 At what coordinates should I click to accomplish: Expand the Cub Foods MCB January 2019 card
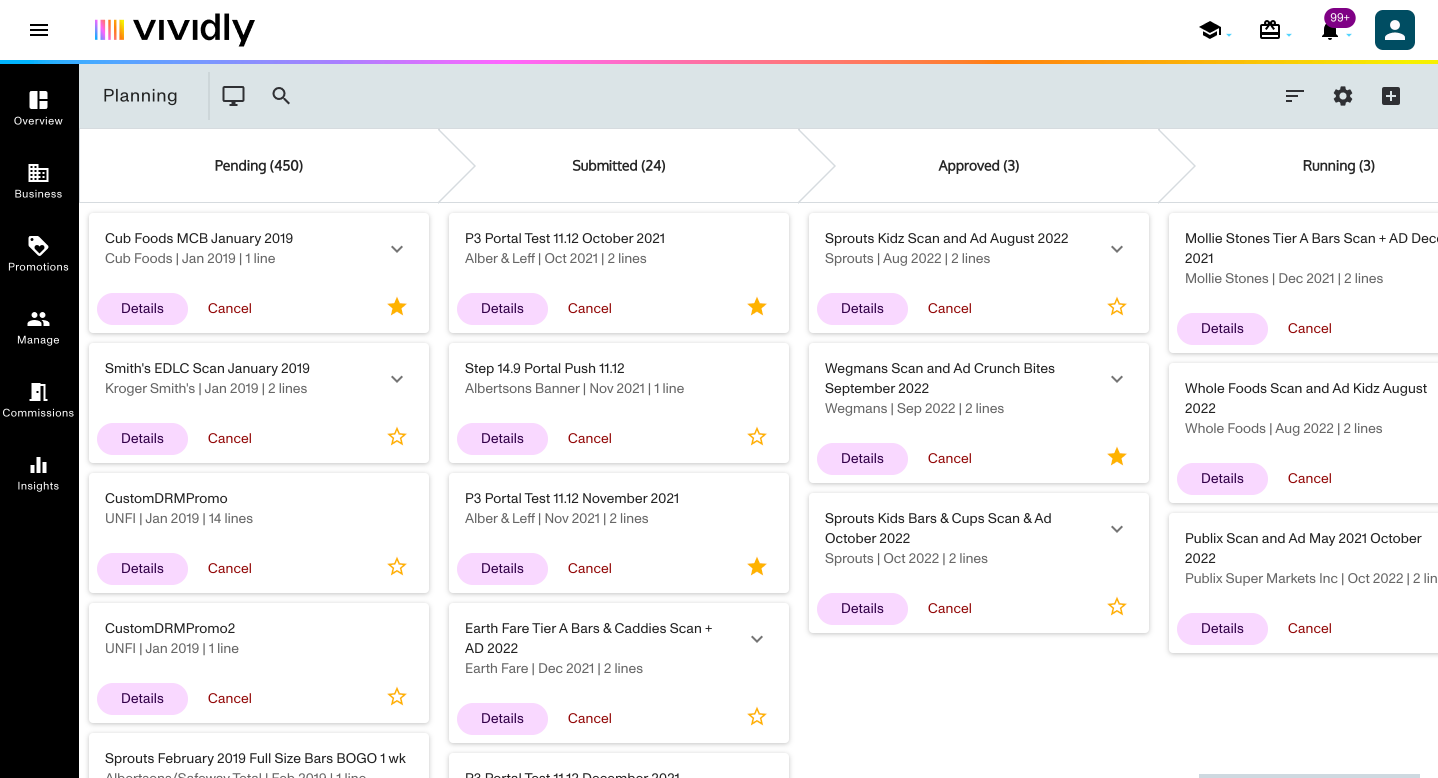[x=397, y=249]
